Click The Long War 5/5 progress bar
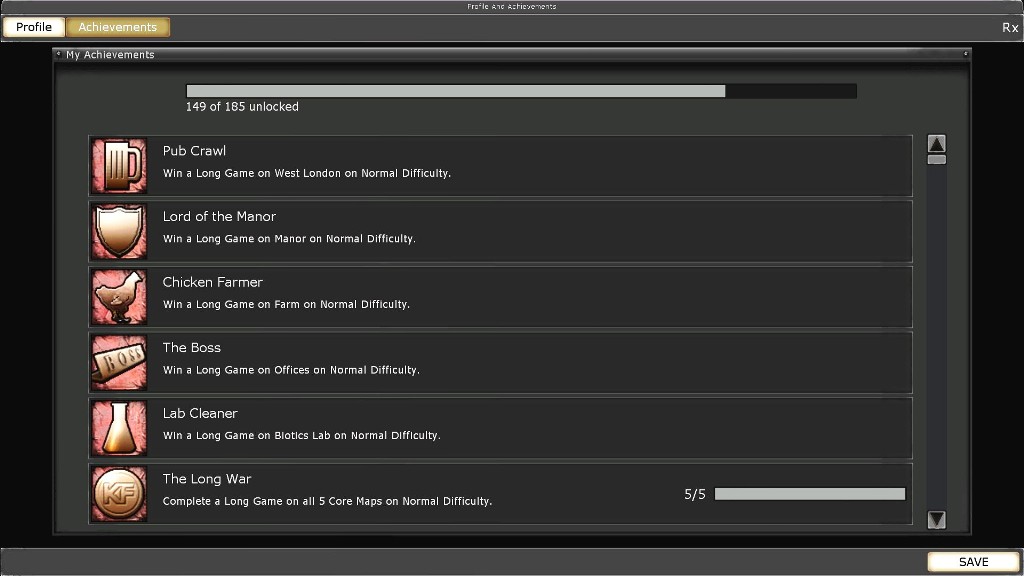 tap(809, 494)
